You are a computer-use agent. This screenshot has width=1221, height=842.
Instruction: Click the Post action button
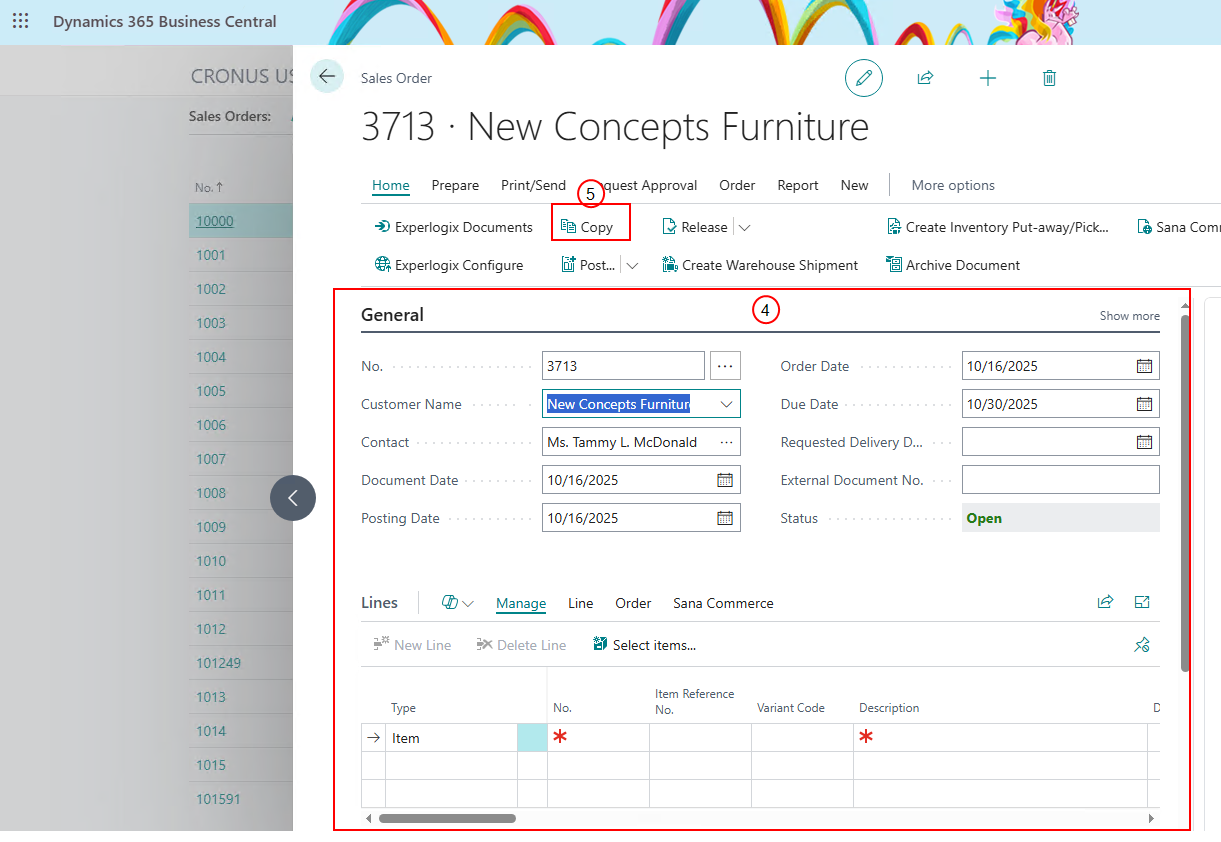[589, 265]
